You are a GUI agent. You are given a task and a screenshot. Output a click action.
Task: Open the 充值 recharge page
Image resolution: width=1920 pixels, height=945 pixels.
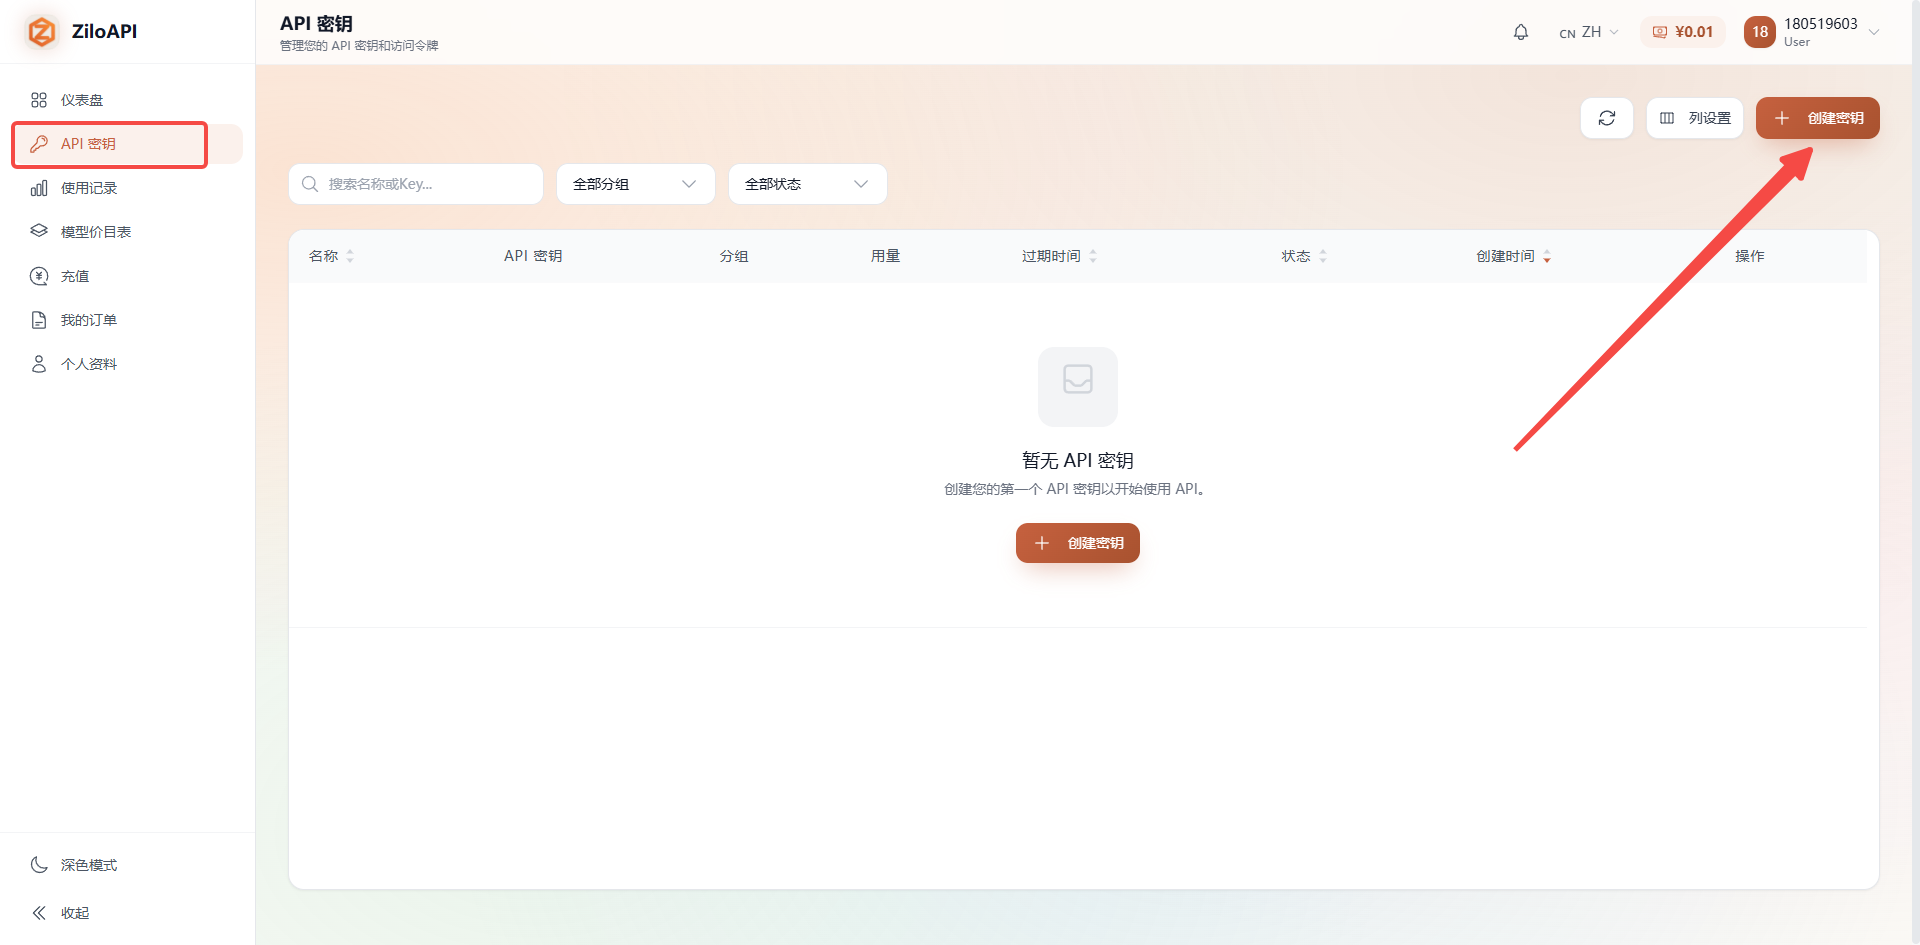pos(127,276)
